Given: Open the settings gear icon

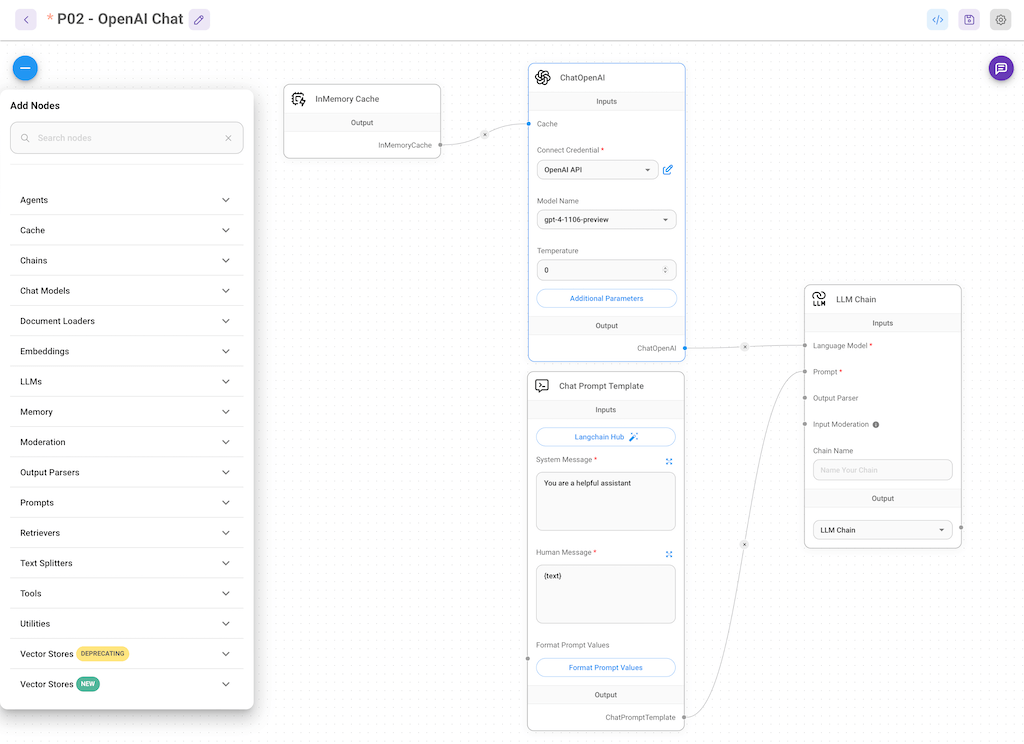Looking at the screenshot, I should [1000, 19].
